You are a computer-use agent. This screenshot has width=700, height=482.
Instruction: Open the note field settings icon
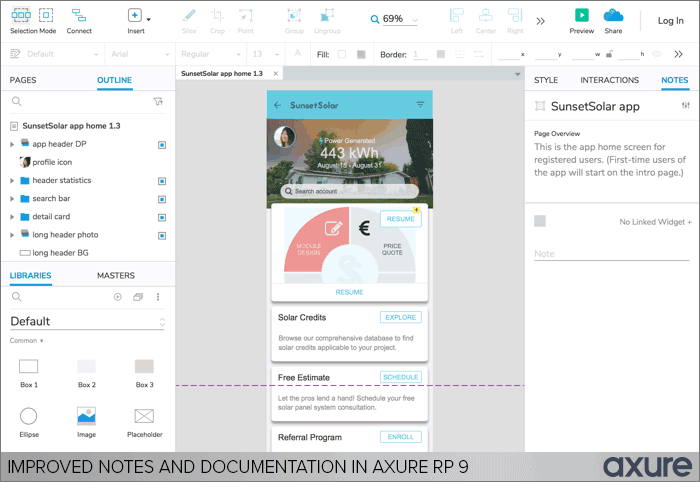pyautogui.click(x=686, y=105)
